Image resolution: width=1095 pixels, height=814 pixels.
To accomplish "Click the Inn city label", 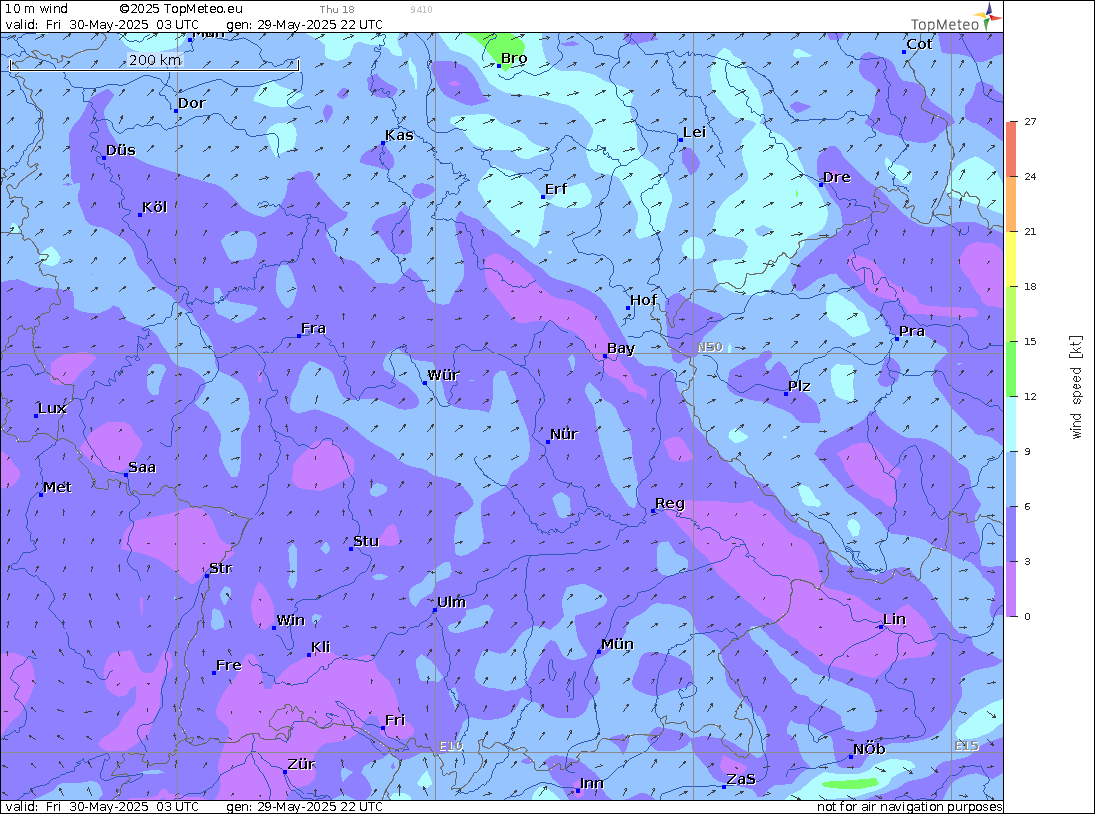I will [x=591, y=783].
